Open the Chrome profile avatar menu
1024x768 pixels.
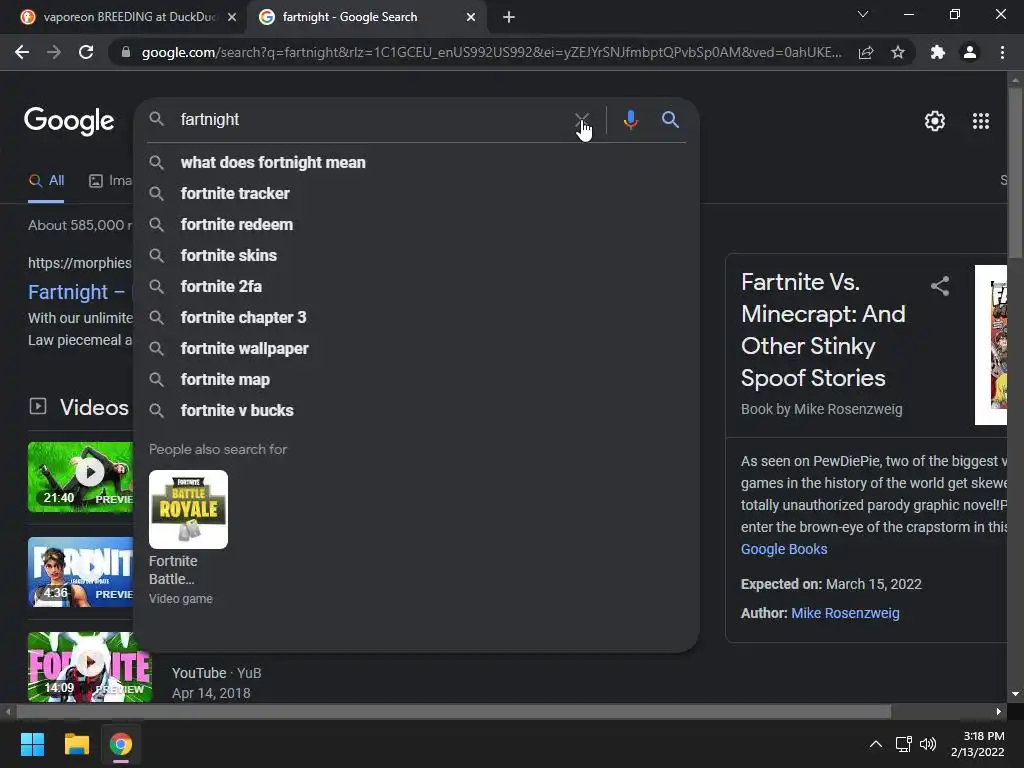click(970, 52)
